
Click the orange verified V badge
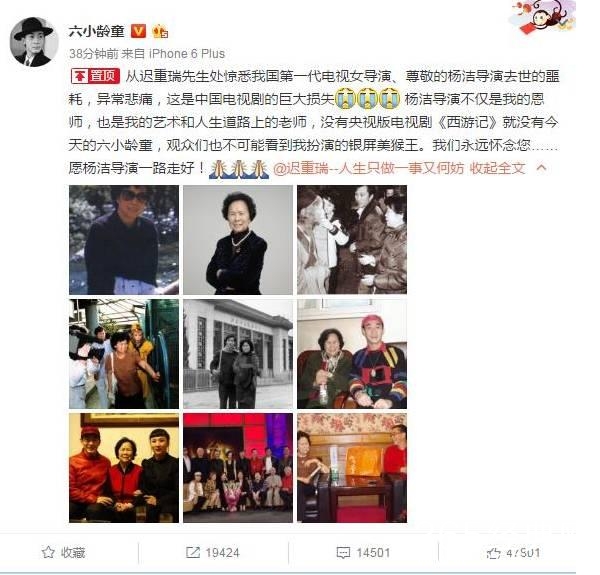pos(138,31)
